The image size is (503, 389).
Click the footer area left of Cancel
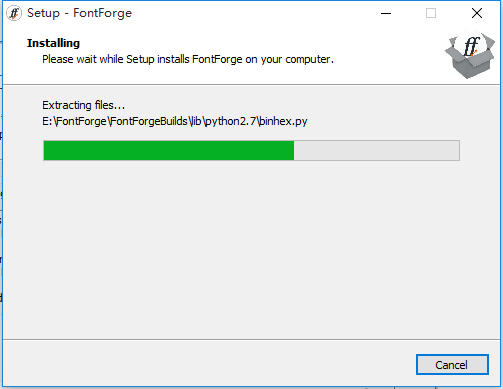pos(207,364)
